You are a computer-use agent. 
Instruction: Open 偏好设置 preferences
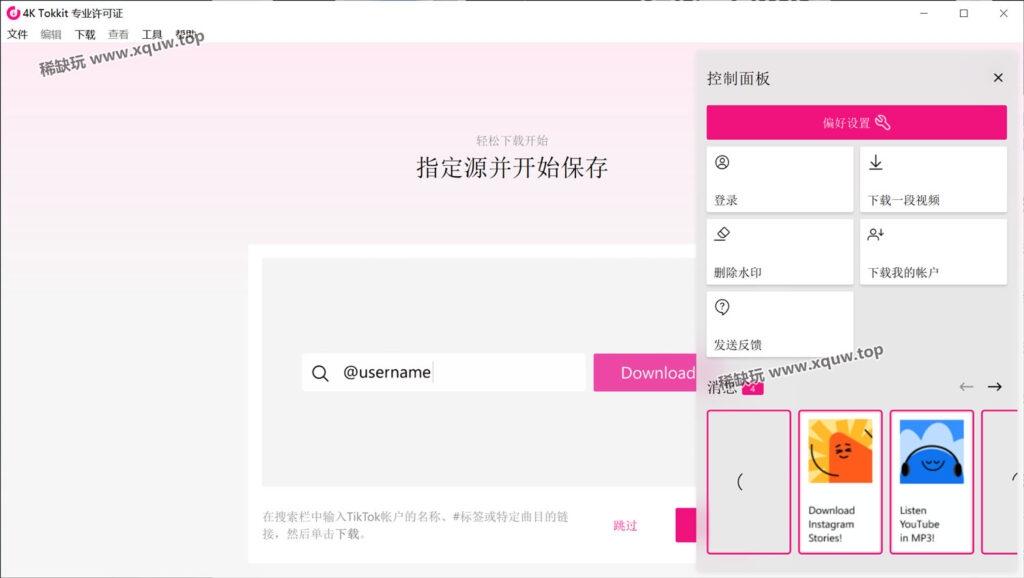coord(856,122)
